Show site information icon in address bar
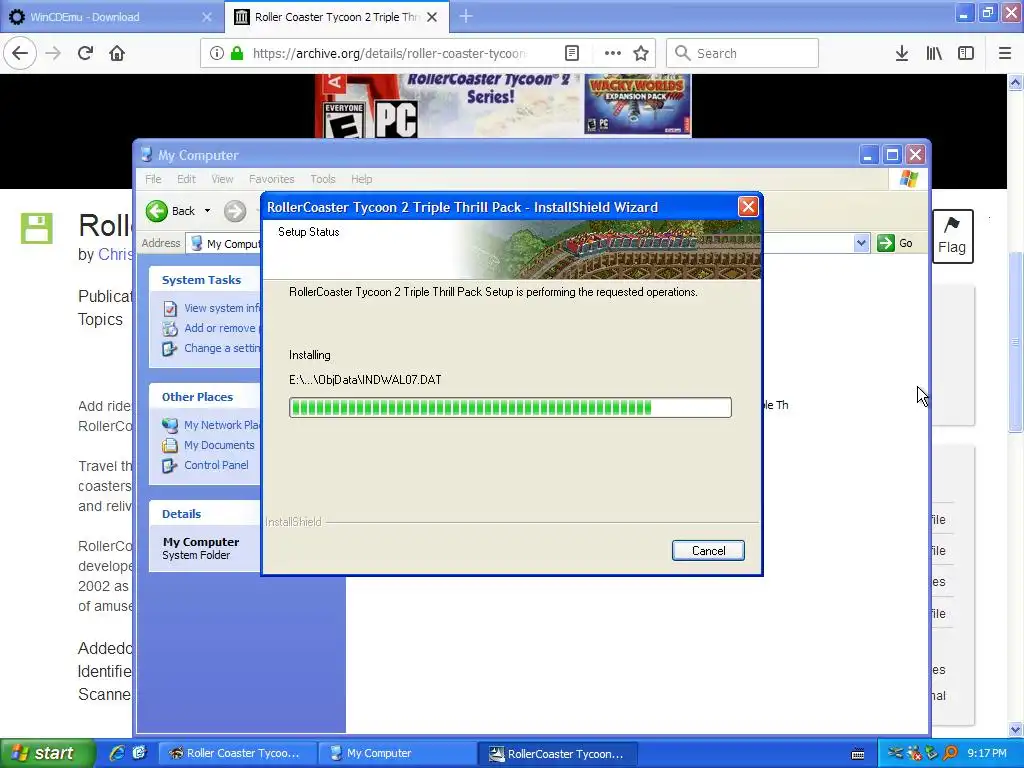The image size is (1024, 768). tap(216, 53)
